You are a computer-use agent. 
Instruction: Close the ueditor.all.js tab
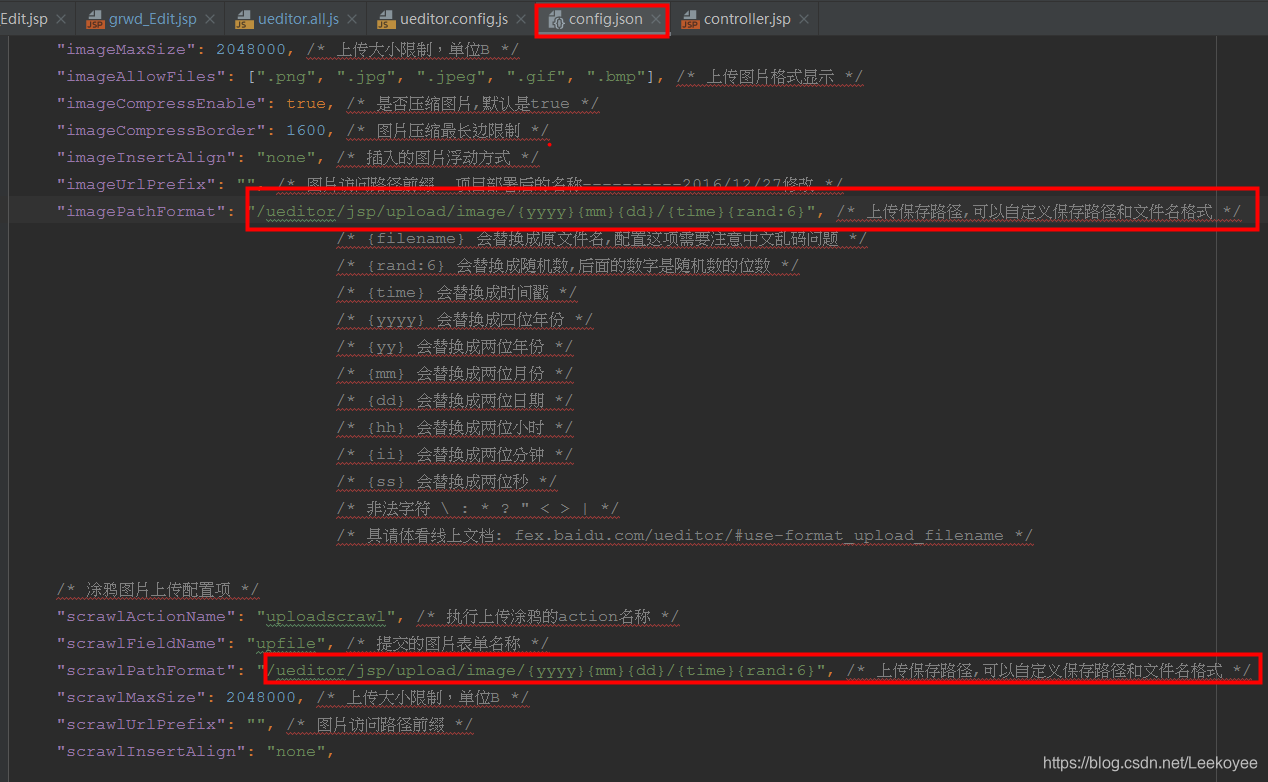(x=352, y=20)
